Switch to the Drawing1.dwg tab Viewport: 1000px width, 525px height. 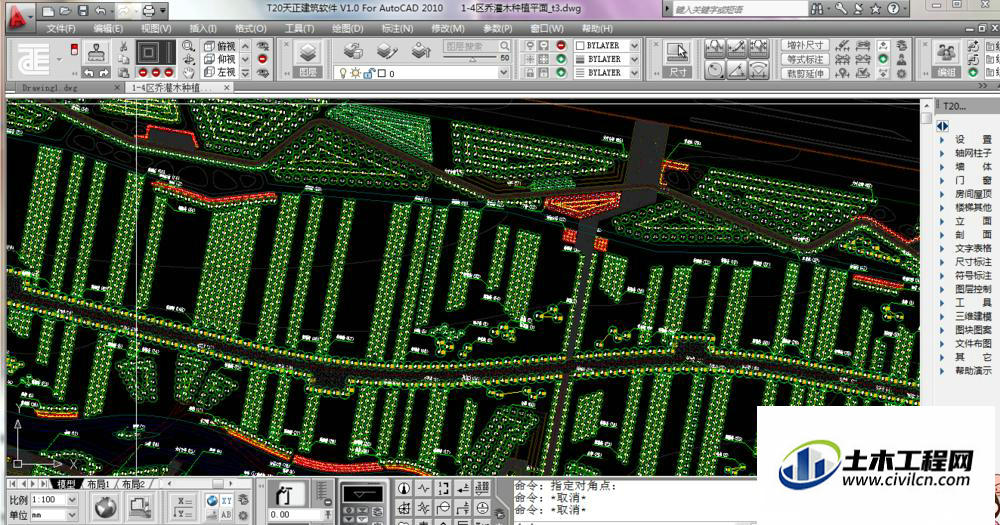(50, 87)
